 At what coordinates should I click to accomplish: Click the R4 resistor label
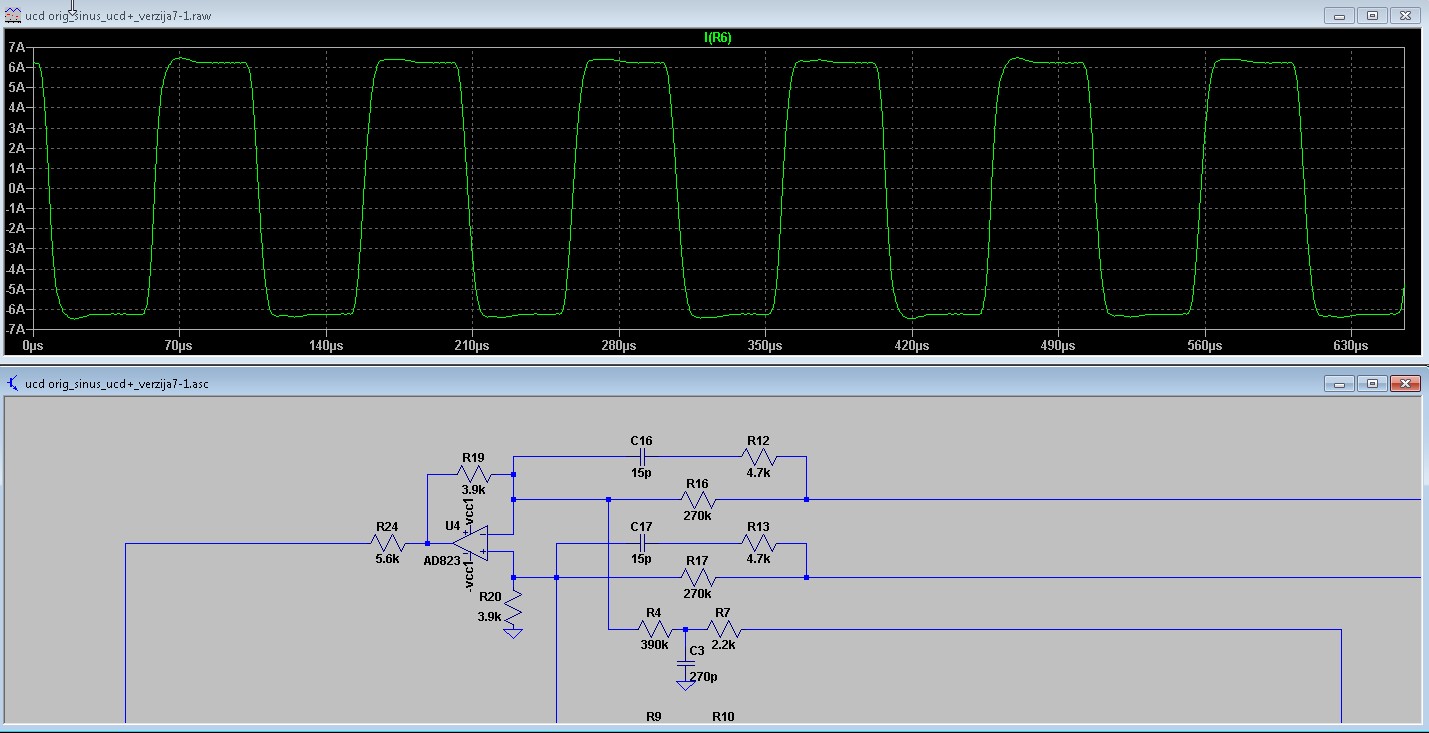653,612
